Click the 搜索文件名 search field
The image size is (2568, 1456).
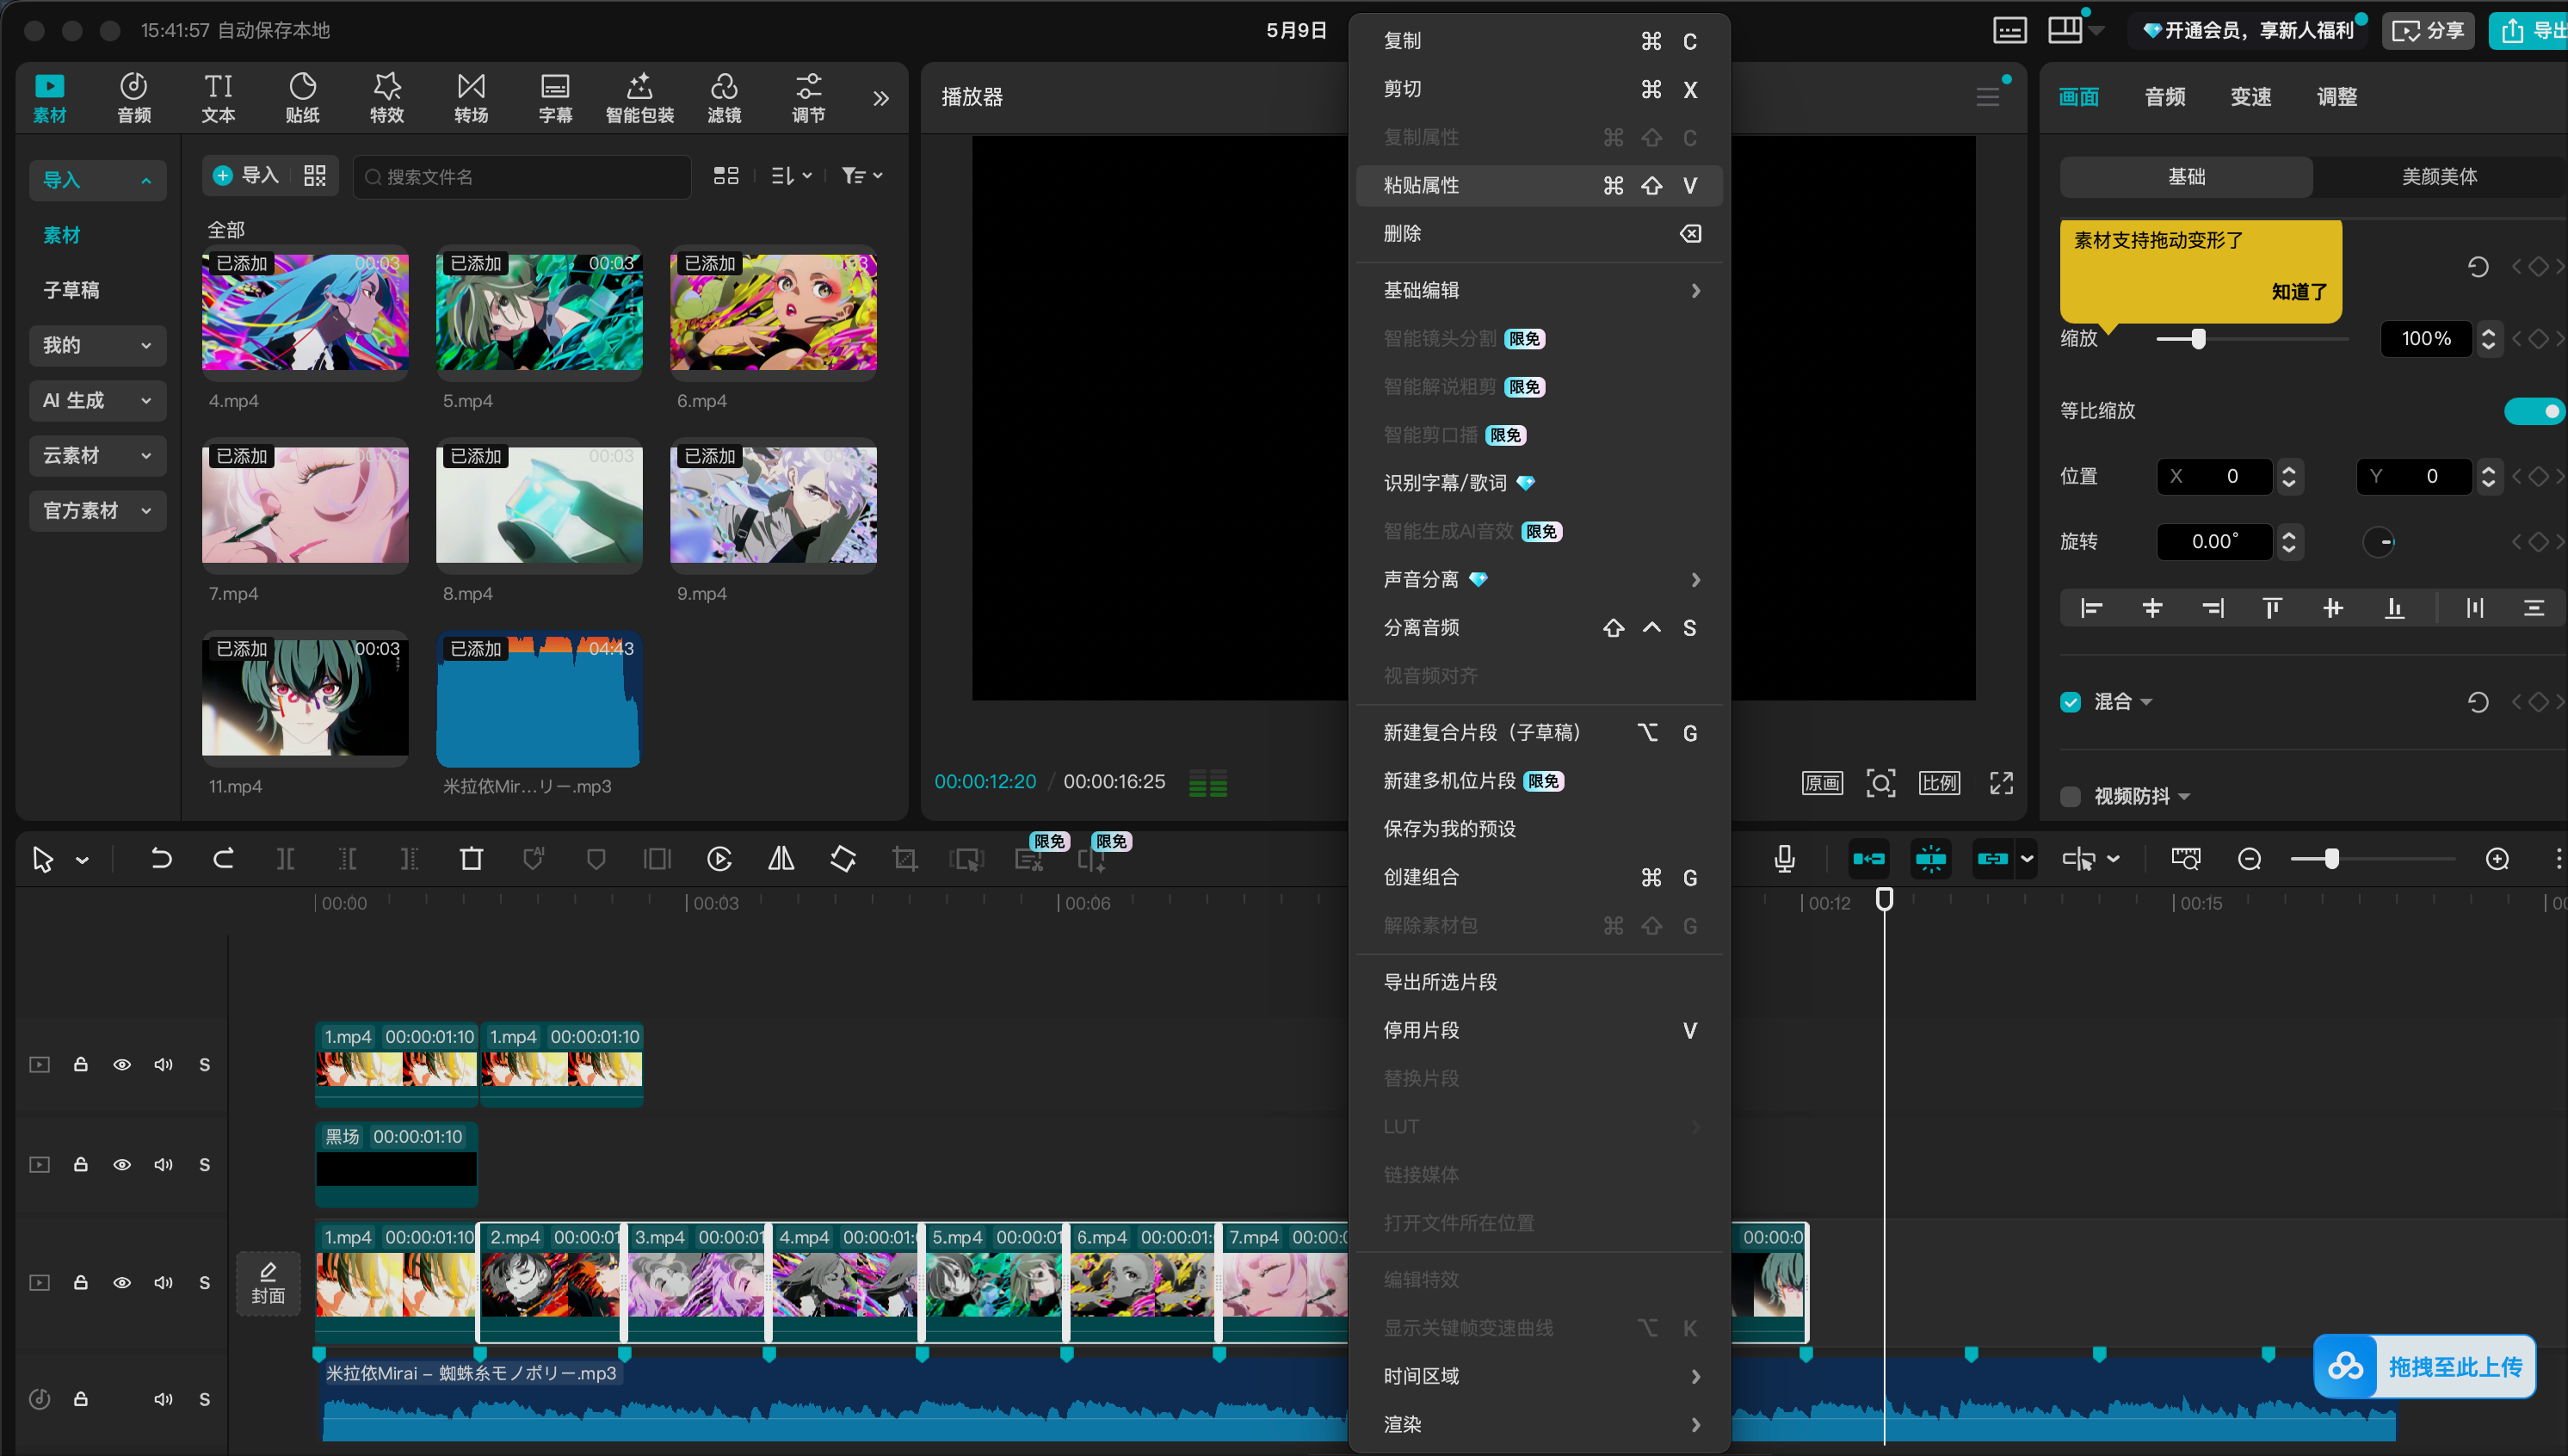(x=522, y=177)
